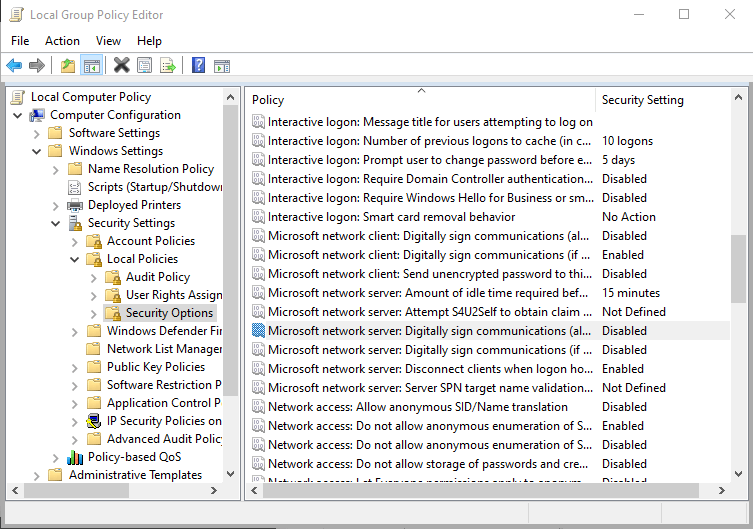Click the Help question mark icon
This screenshot has height=529, width=753.
pyautogui.click(x=198, y=66)
